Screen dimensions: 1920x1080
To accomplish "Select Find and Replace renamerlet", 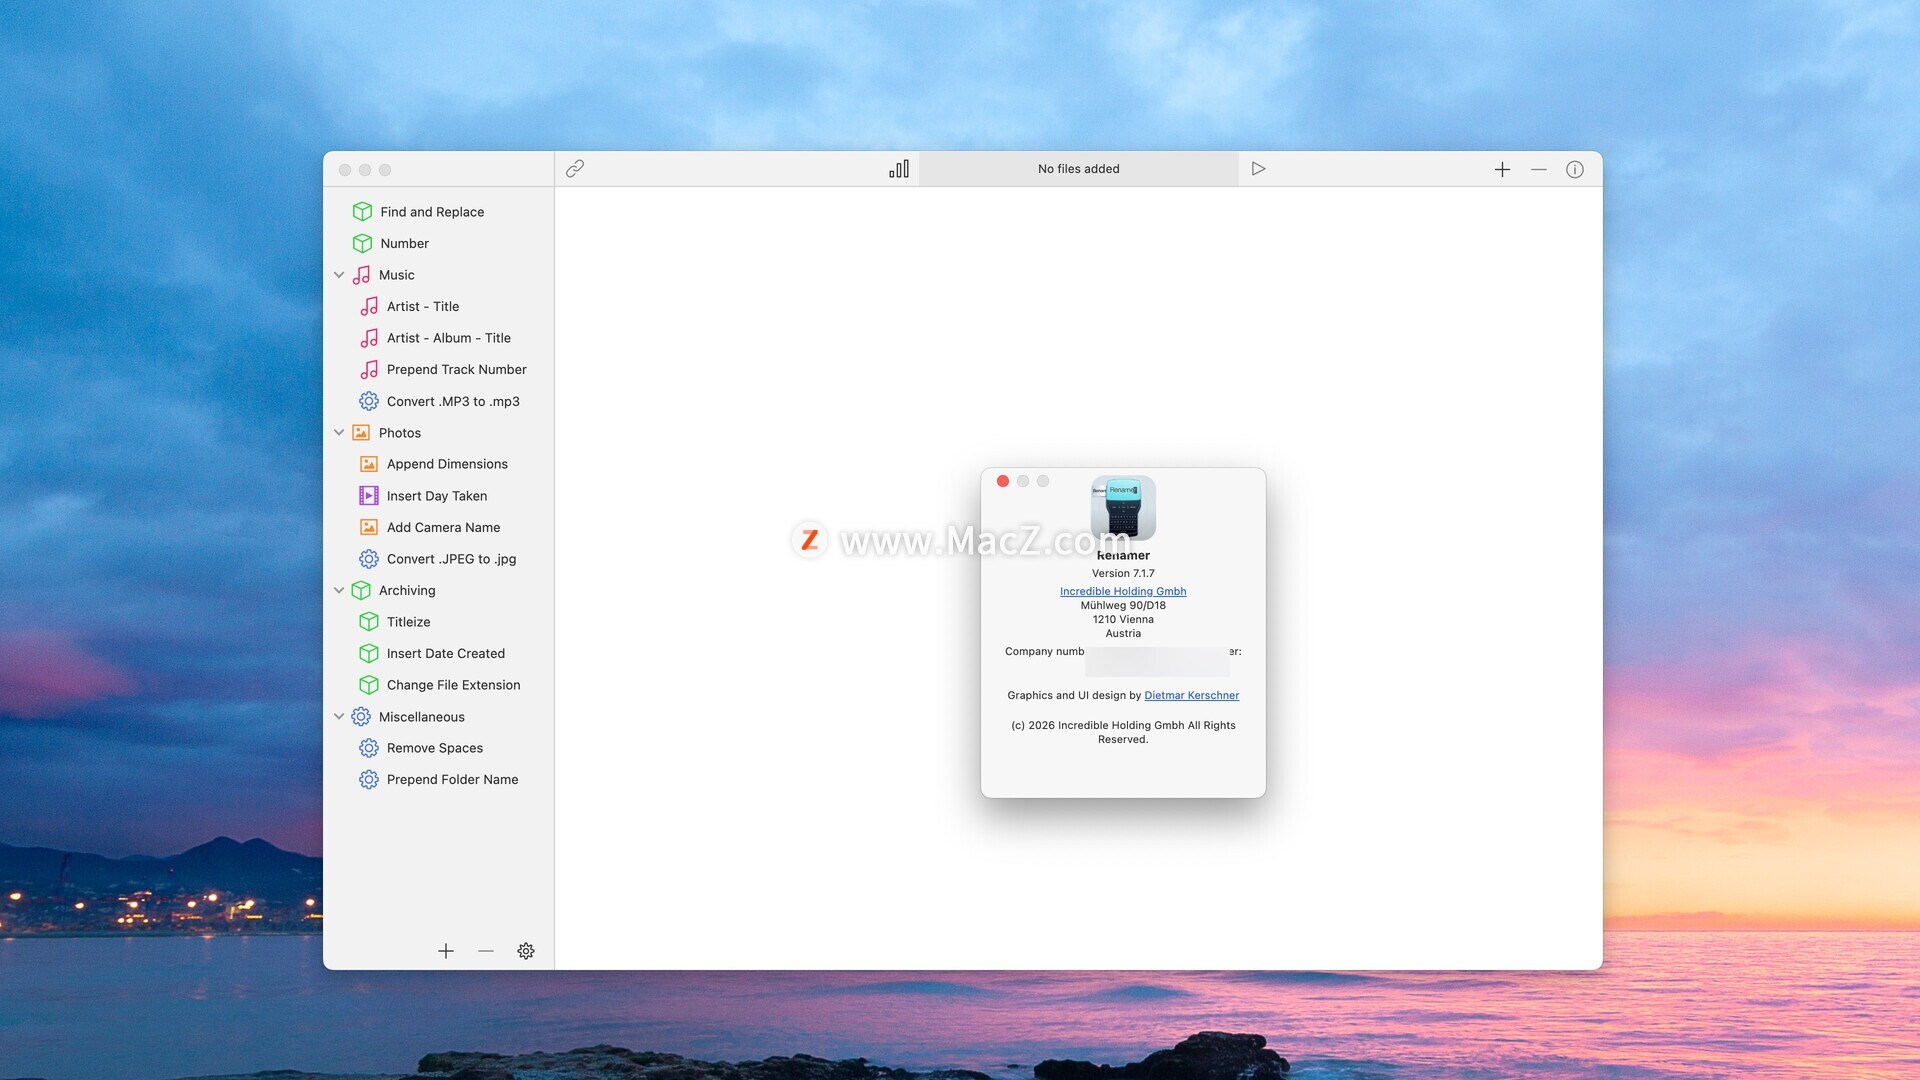I will pos(431,212).
